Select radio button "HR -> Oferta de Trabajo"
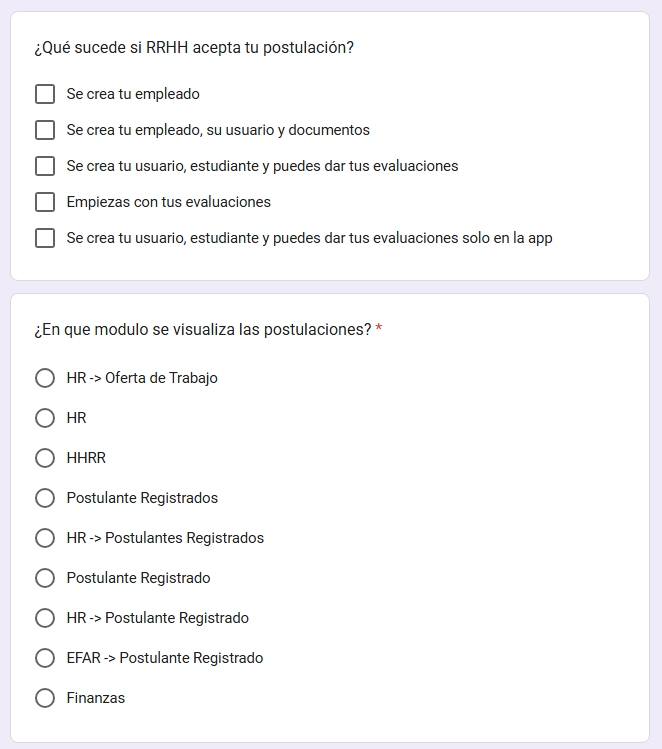Screen dimensions: 662x749 45,378
